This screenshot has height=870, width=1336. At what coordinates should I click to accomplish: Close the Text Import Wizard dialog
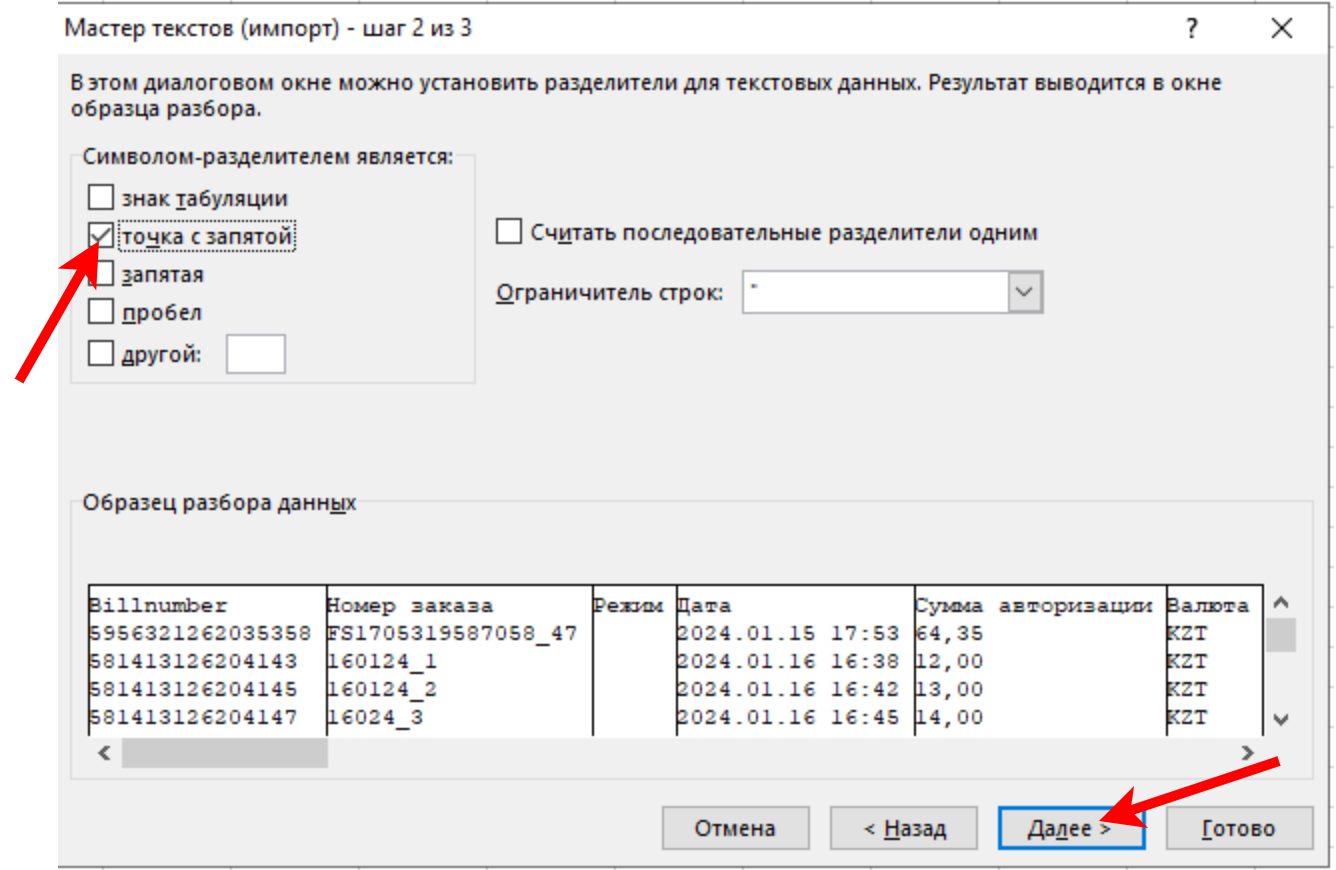click(x=1282, y=29)
